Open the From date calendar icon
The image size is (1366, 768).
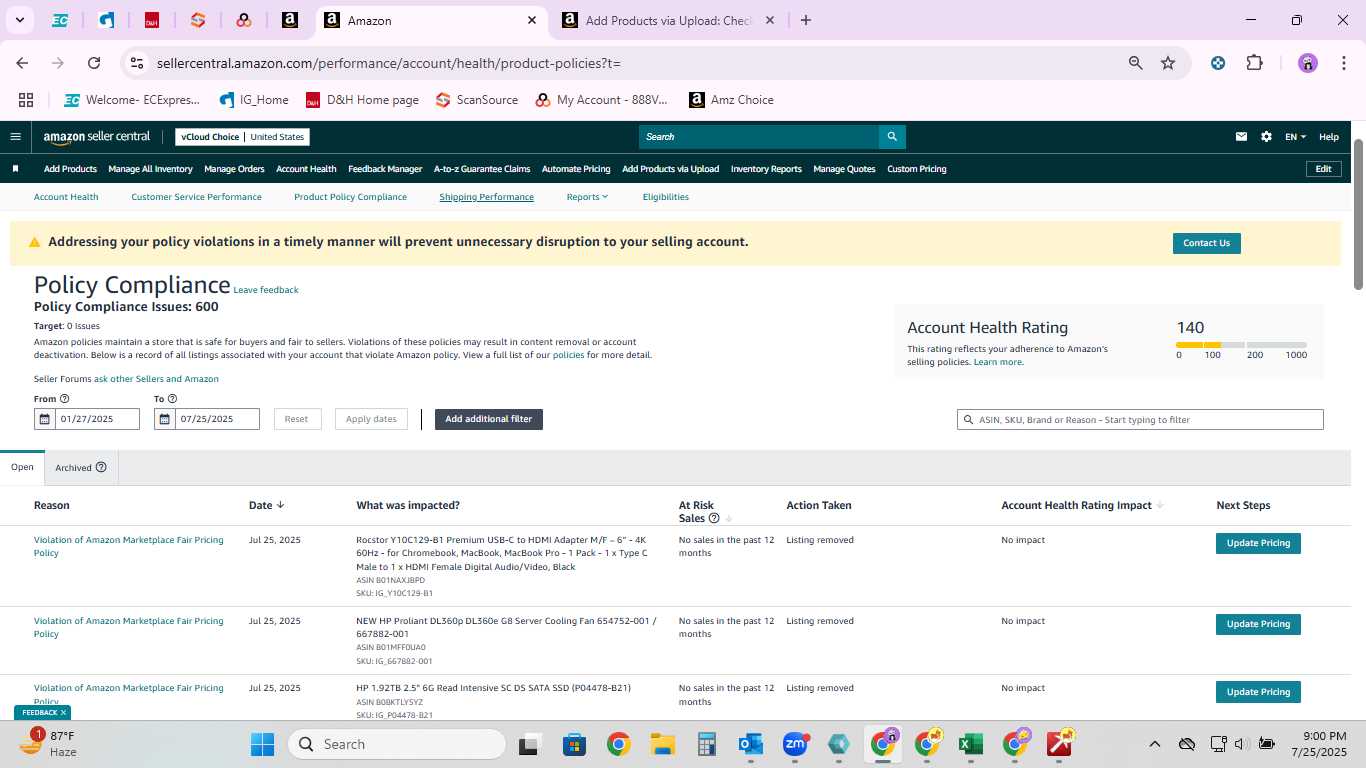tap(43, 419)
